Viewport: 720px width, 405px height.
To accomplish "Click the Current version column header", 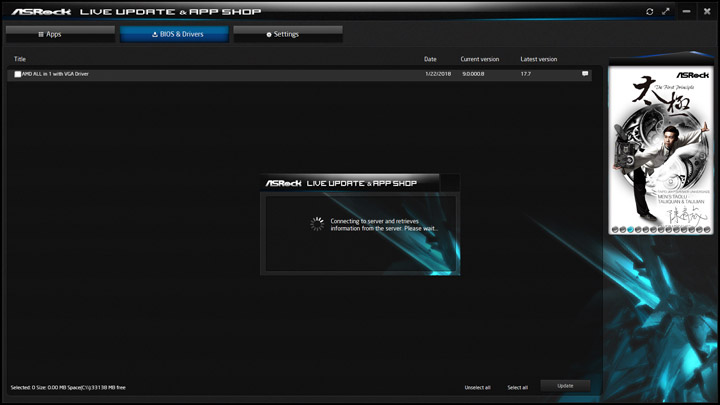I will 480,59.
